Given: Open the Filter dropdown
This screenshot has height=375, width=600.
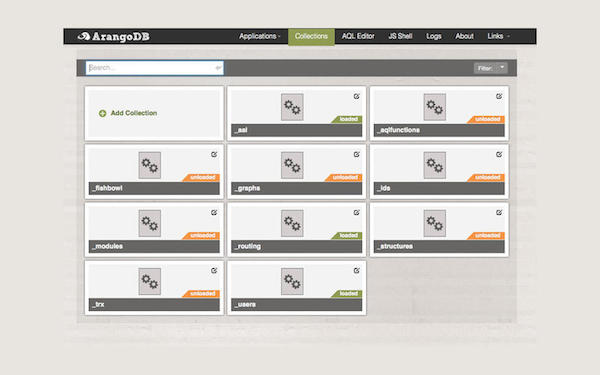Looking at the screenshot, I should [491, 68].
